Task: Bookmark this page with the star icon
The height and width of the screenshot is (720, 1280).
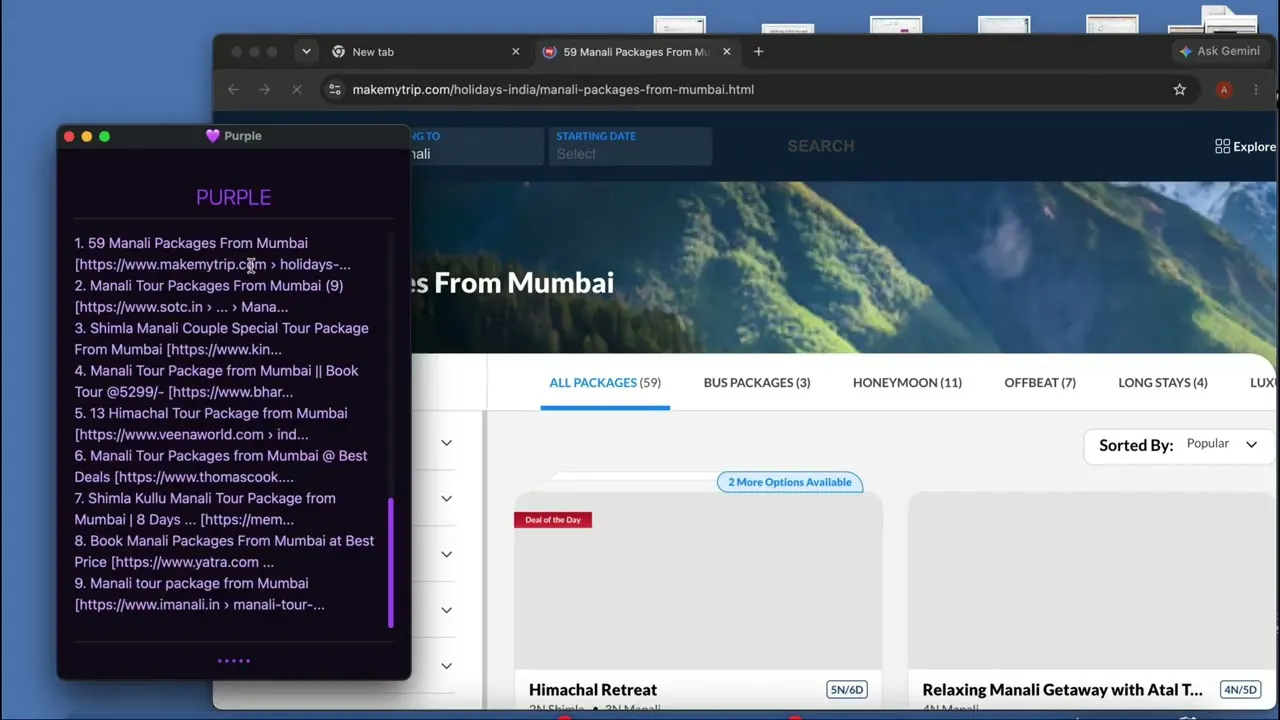Action: tap(1180, 89)
